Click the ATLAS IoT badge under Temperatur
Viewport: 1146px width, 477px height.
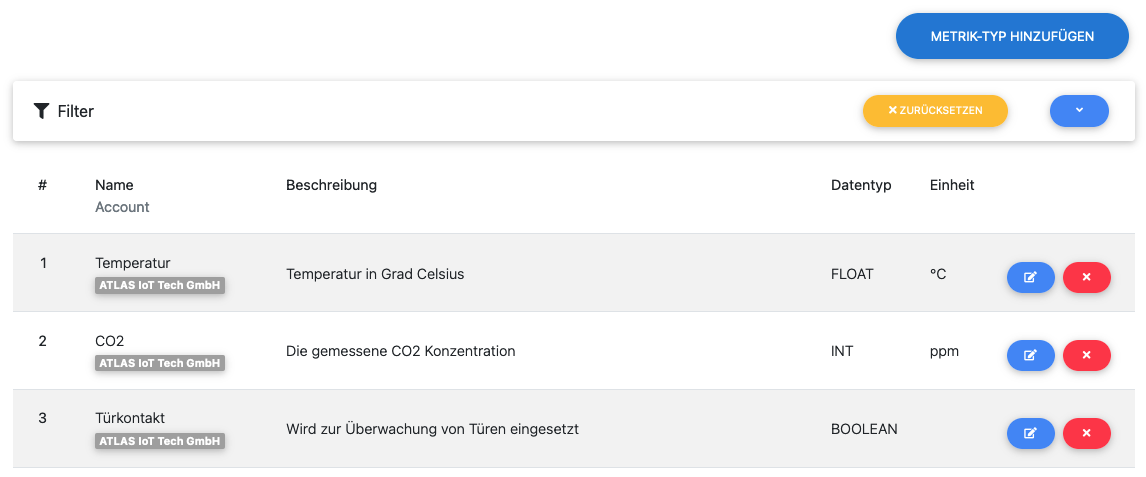point(160,285)
